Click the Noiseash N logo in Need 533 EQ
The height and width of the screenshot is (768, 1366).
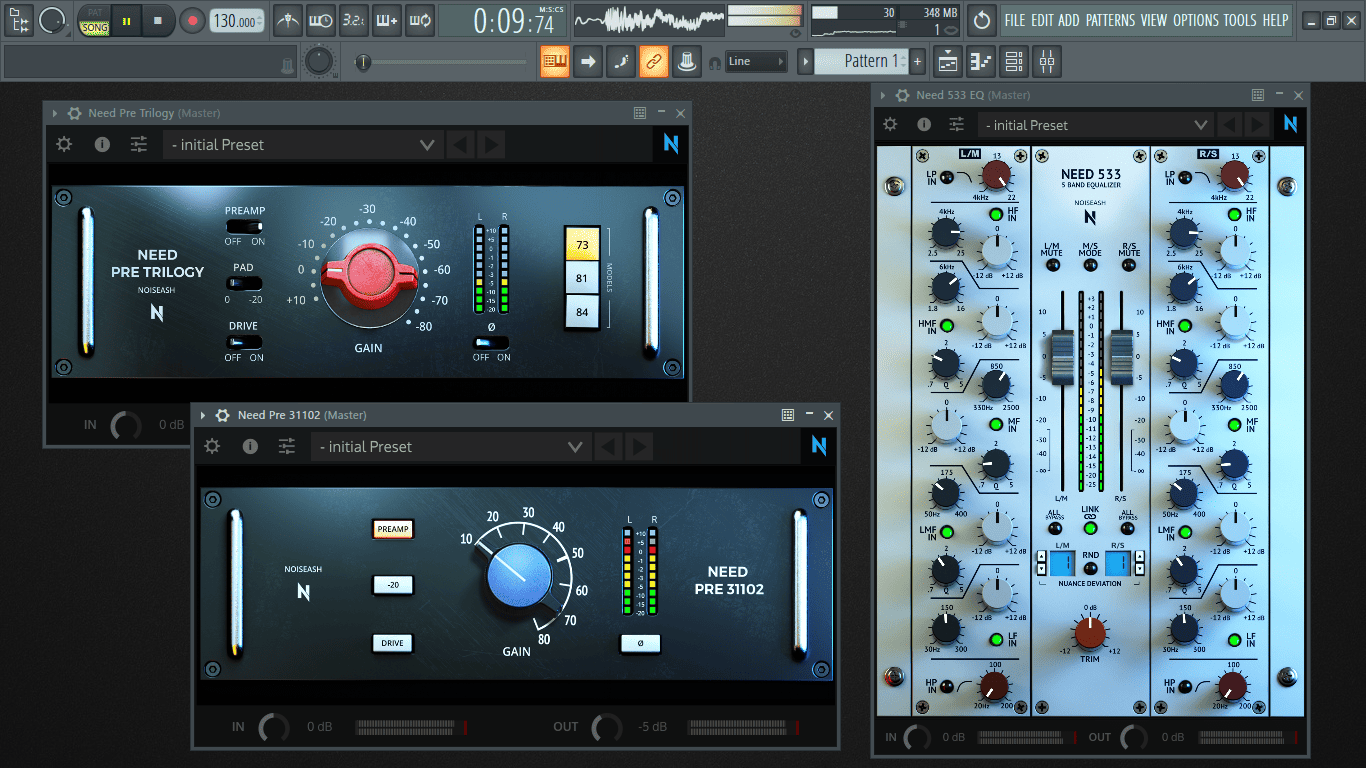[1290, 124]
